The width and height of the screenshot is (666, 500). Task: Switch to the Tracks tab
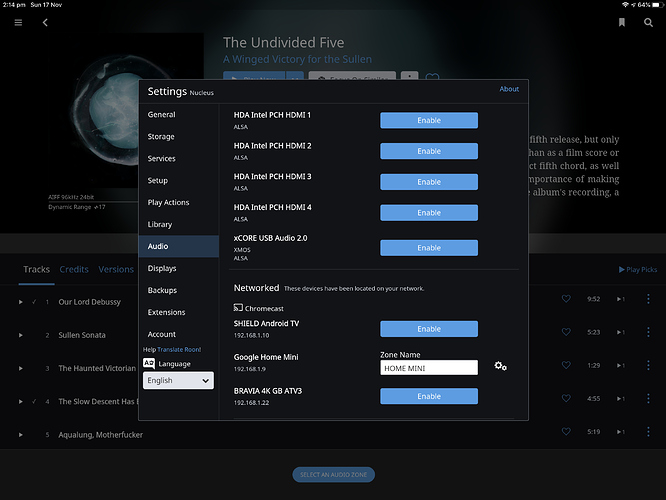point(37,269)
